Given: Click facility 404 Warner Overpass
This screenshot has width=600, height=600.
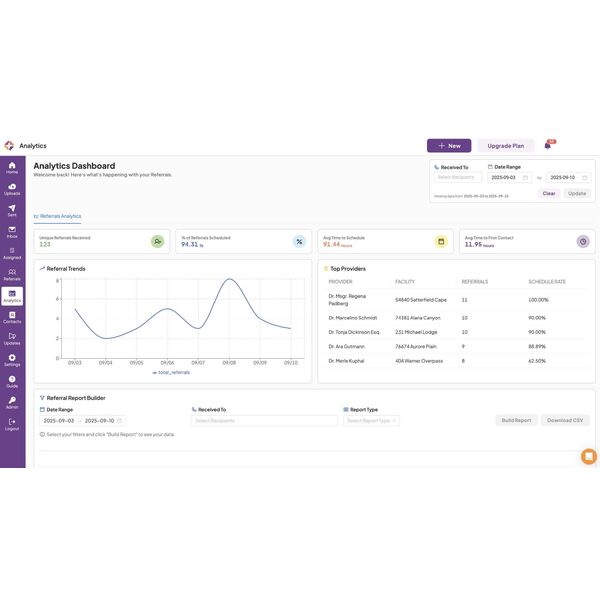Looking at the screenshot, I should point(419,361).
